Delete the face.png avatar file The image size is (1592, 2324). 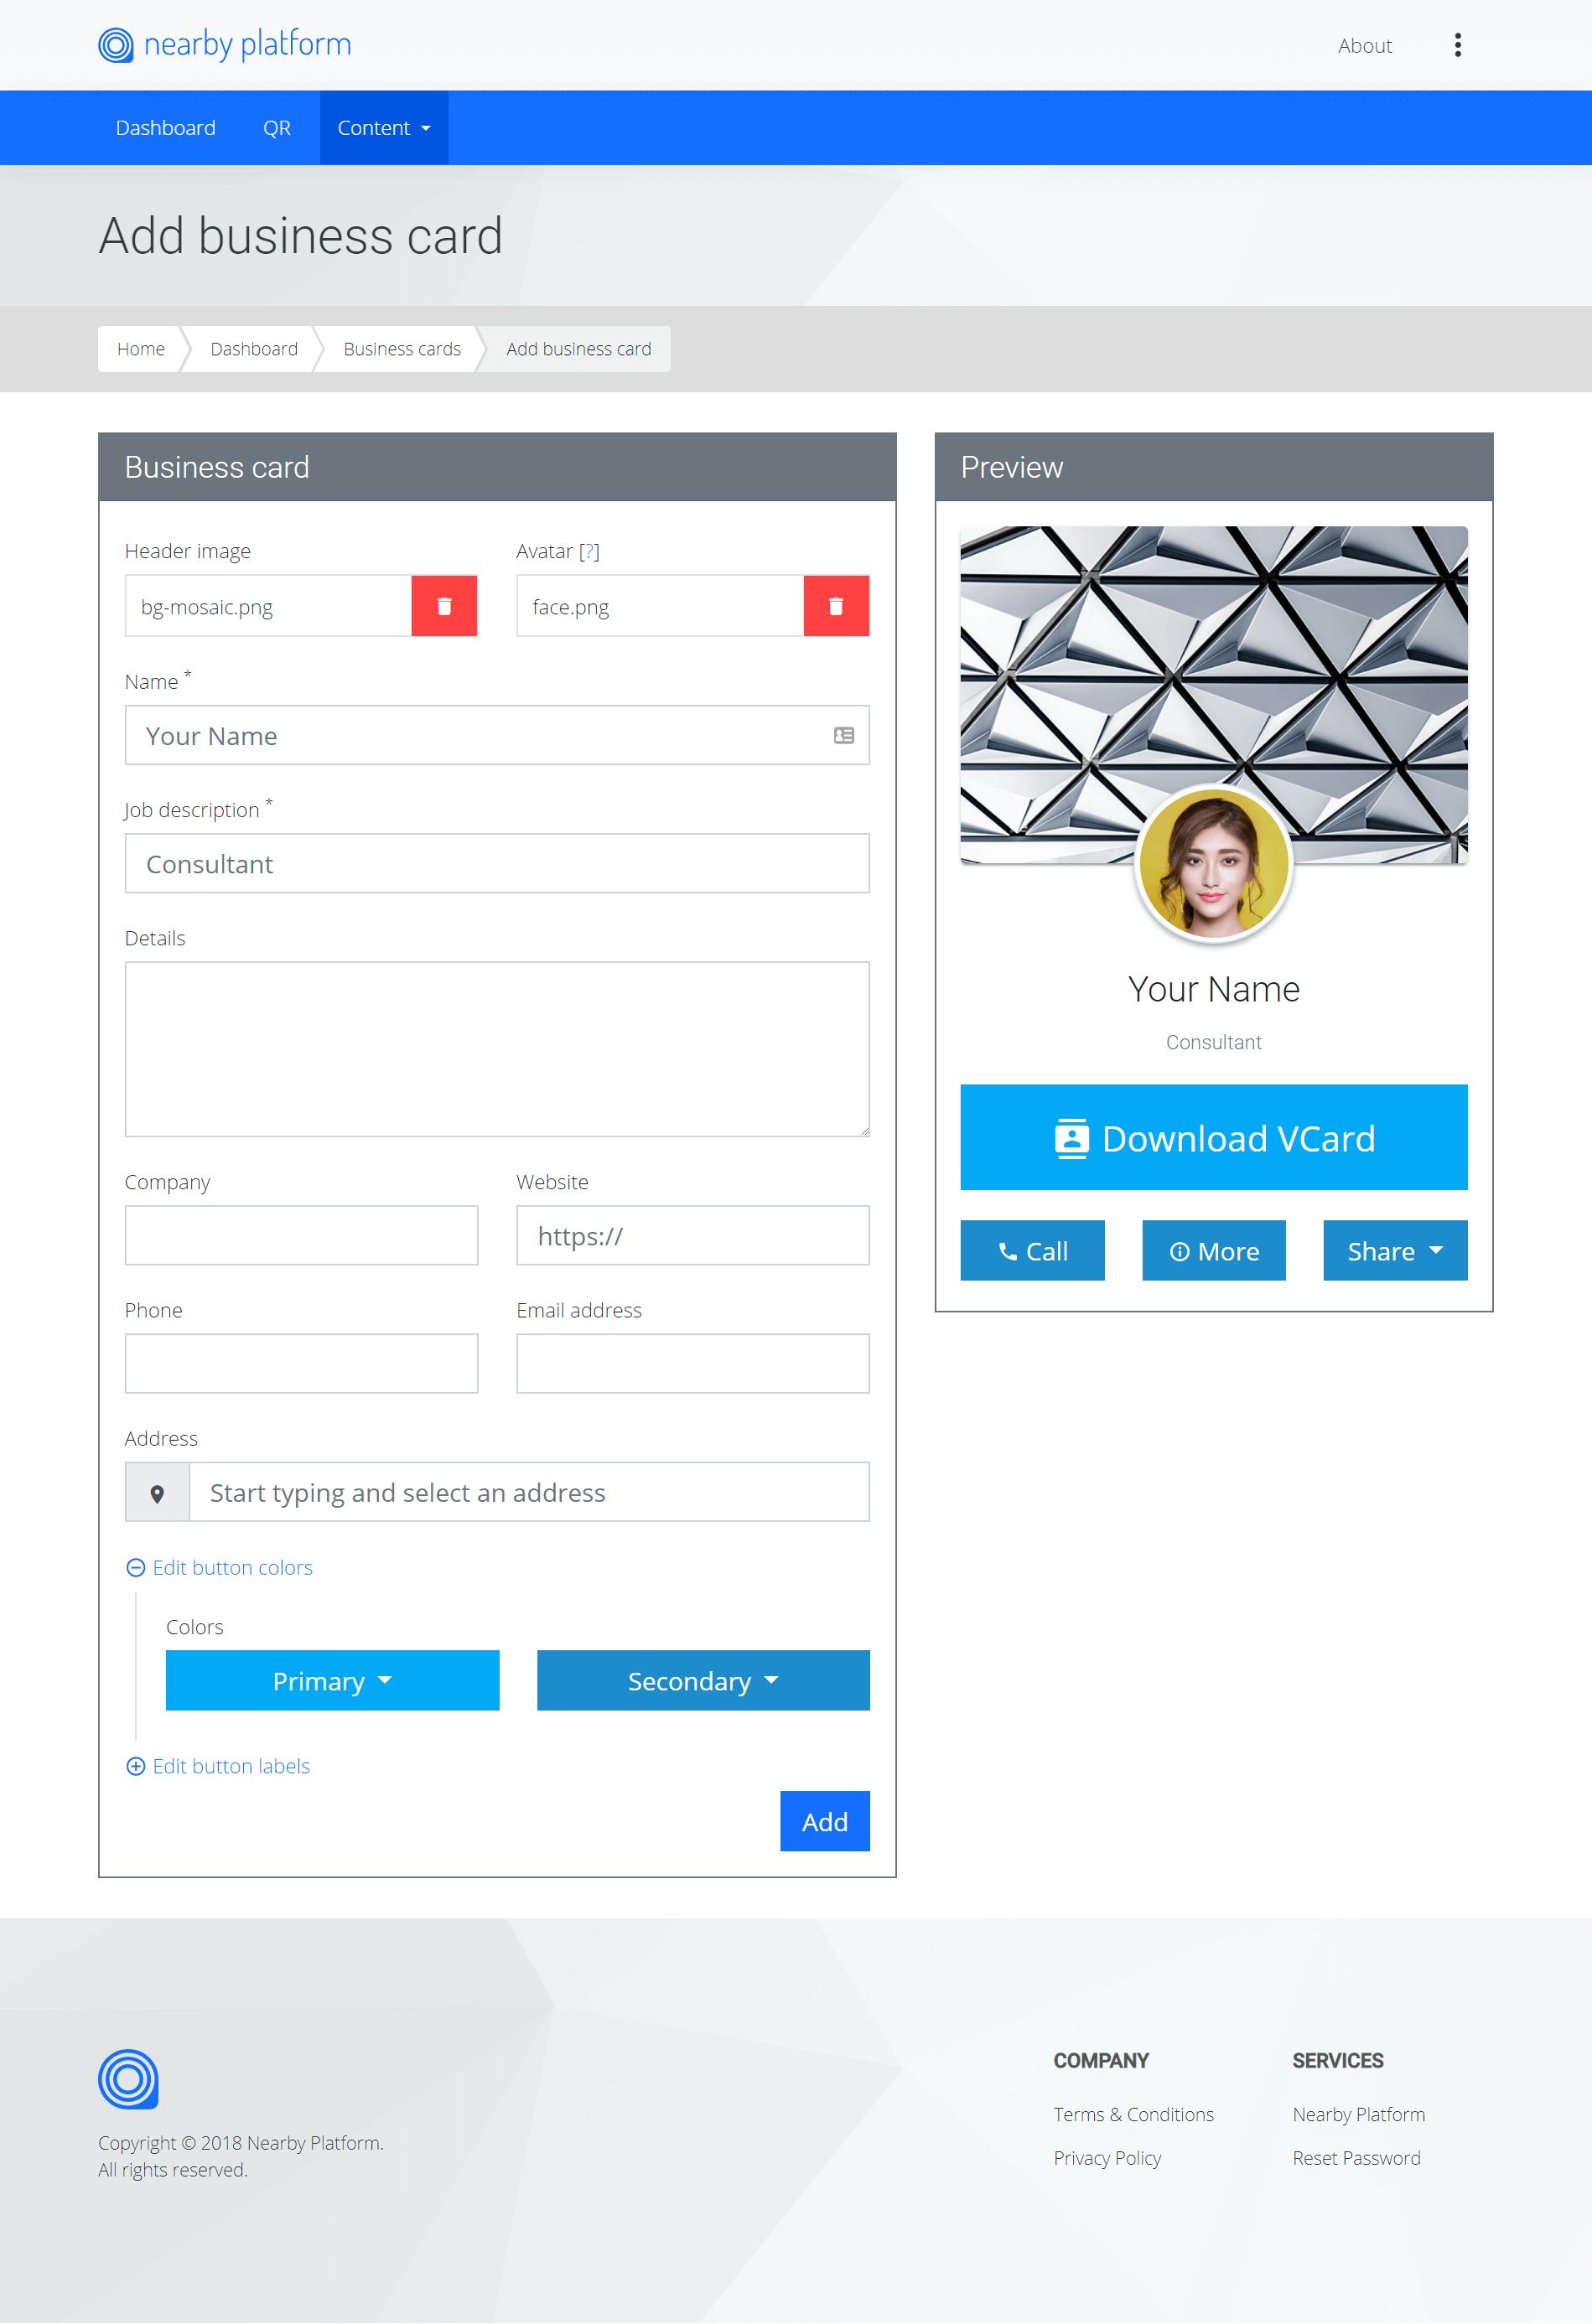coord(836,606)
